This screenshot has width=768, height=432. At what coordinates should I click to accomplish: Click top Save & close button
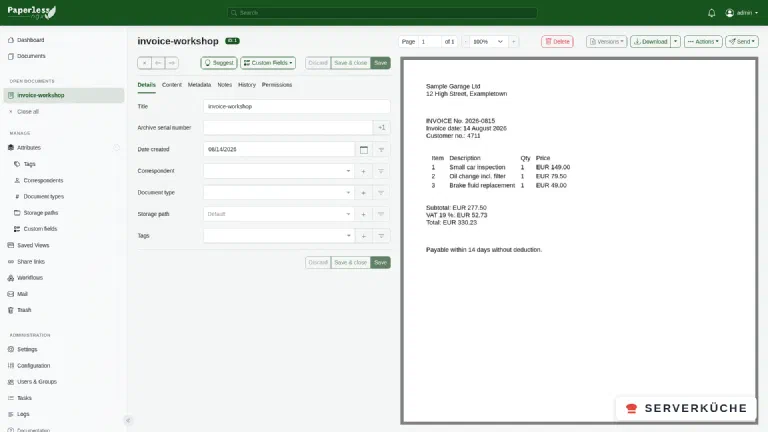tap(350, 63)
